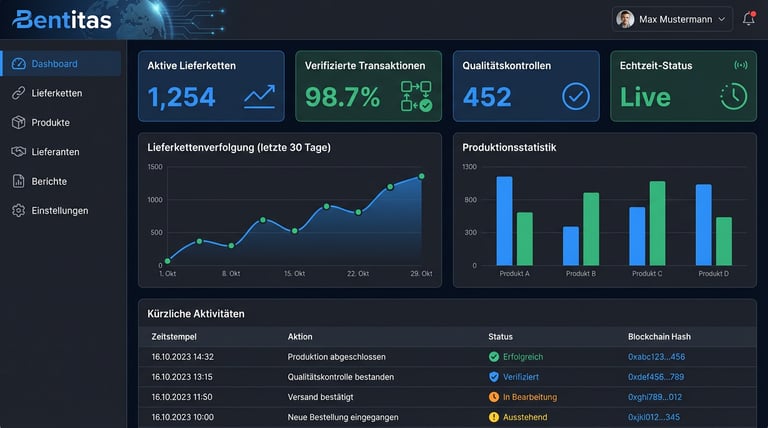
Task: Click 'Neue Bestellung eingegangen' action
Action: pos(343,417)
